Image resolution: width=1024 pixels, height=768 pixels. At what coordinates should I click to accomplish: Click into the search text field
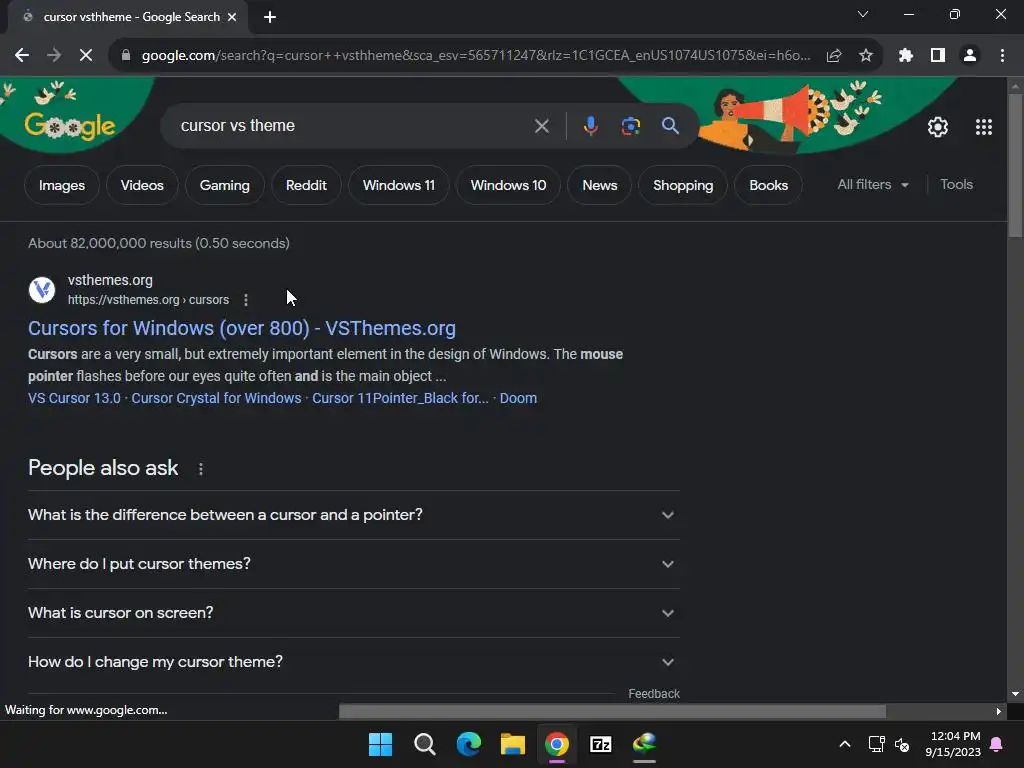pyautogui.click(x=353, y=125)
